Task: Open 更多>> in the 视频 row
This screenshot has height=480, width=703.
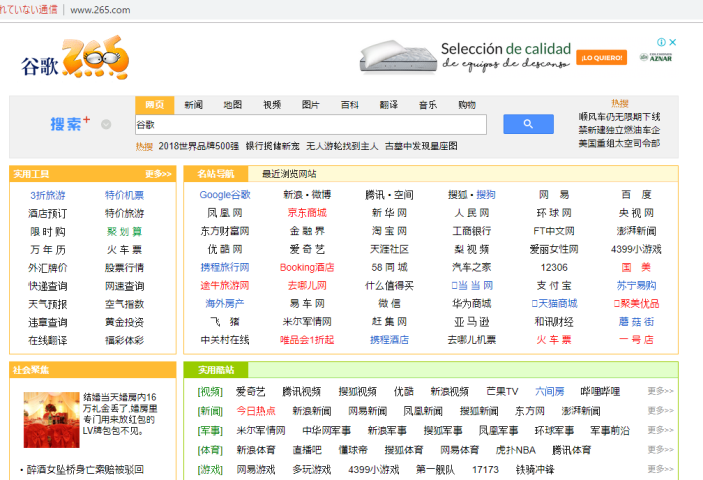Action: 660,391
